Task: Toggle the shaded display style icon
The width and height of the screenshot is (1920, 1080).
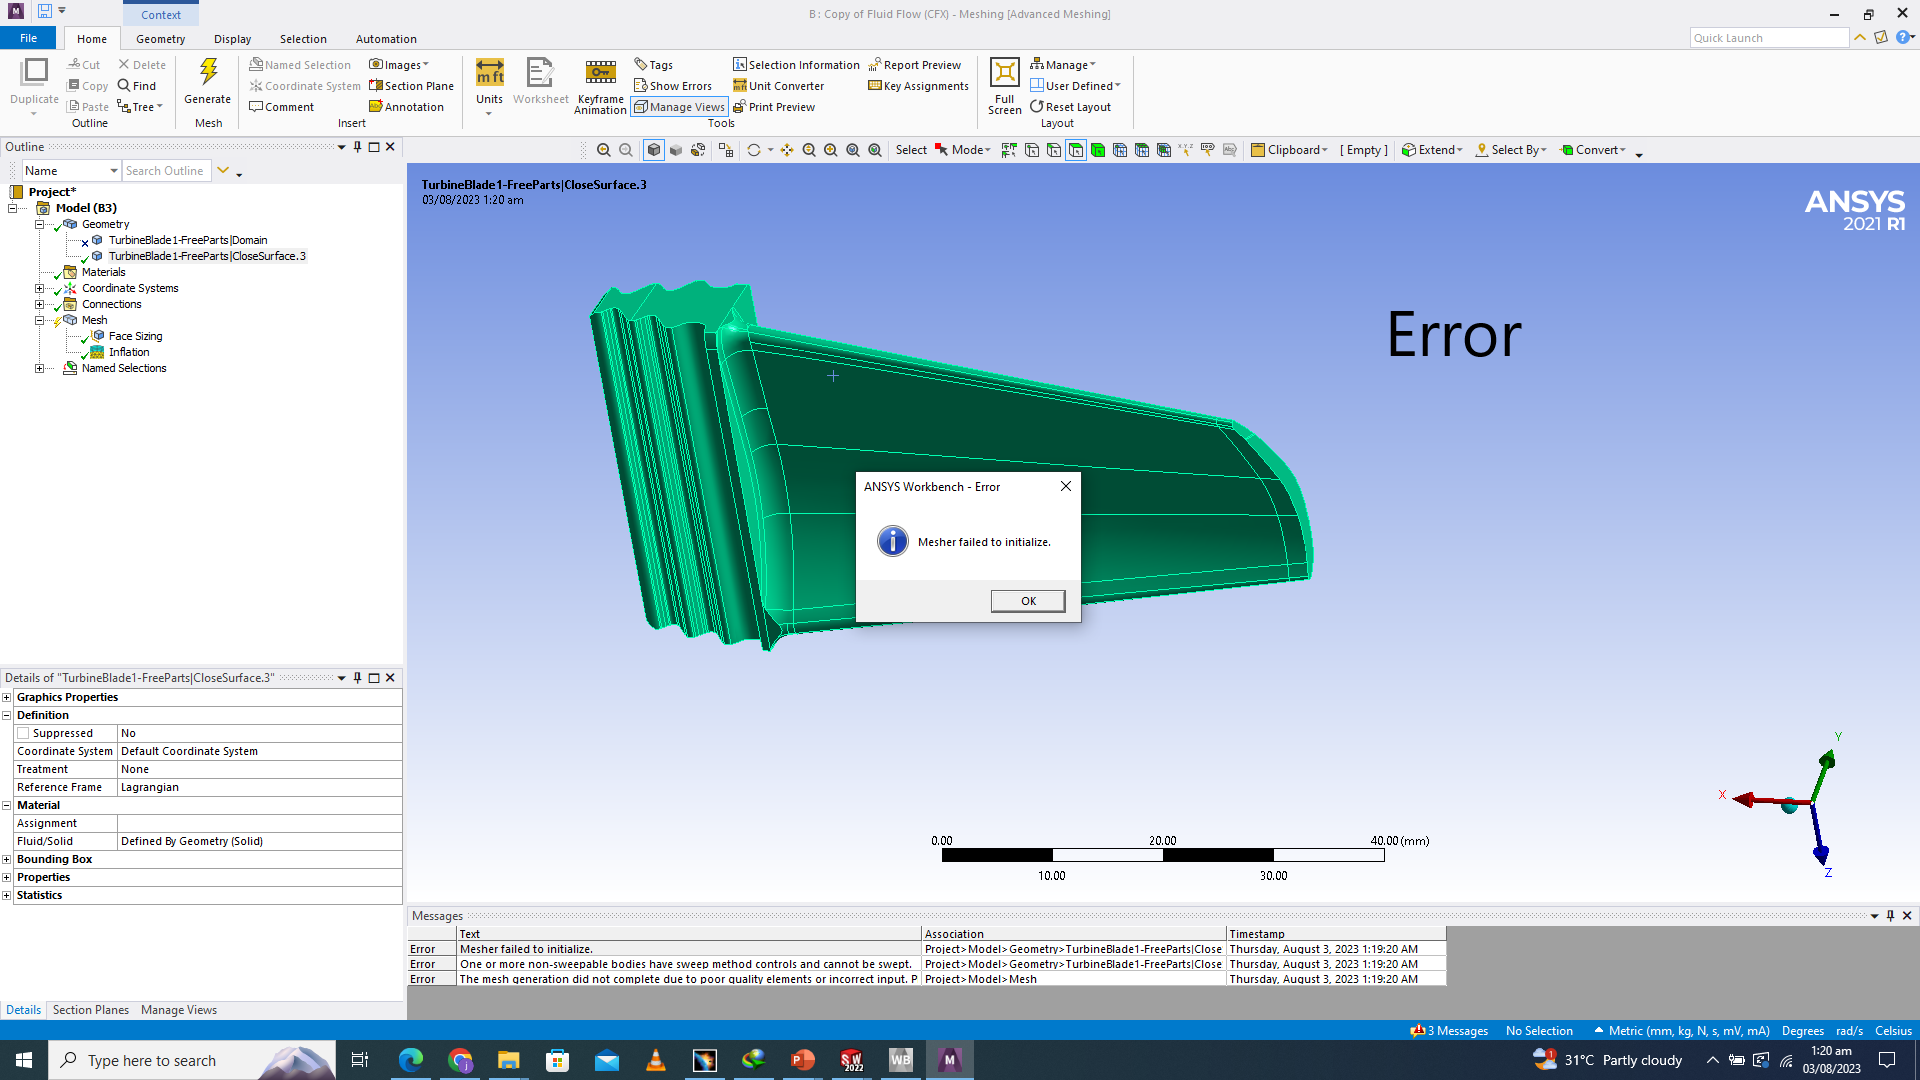Action: click(676, 150)
